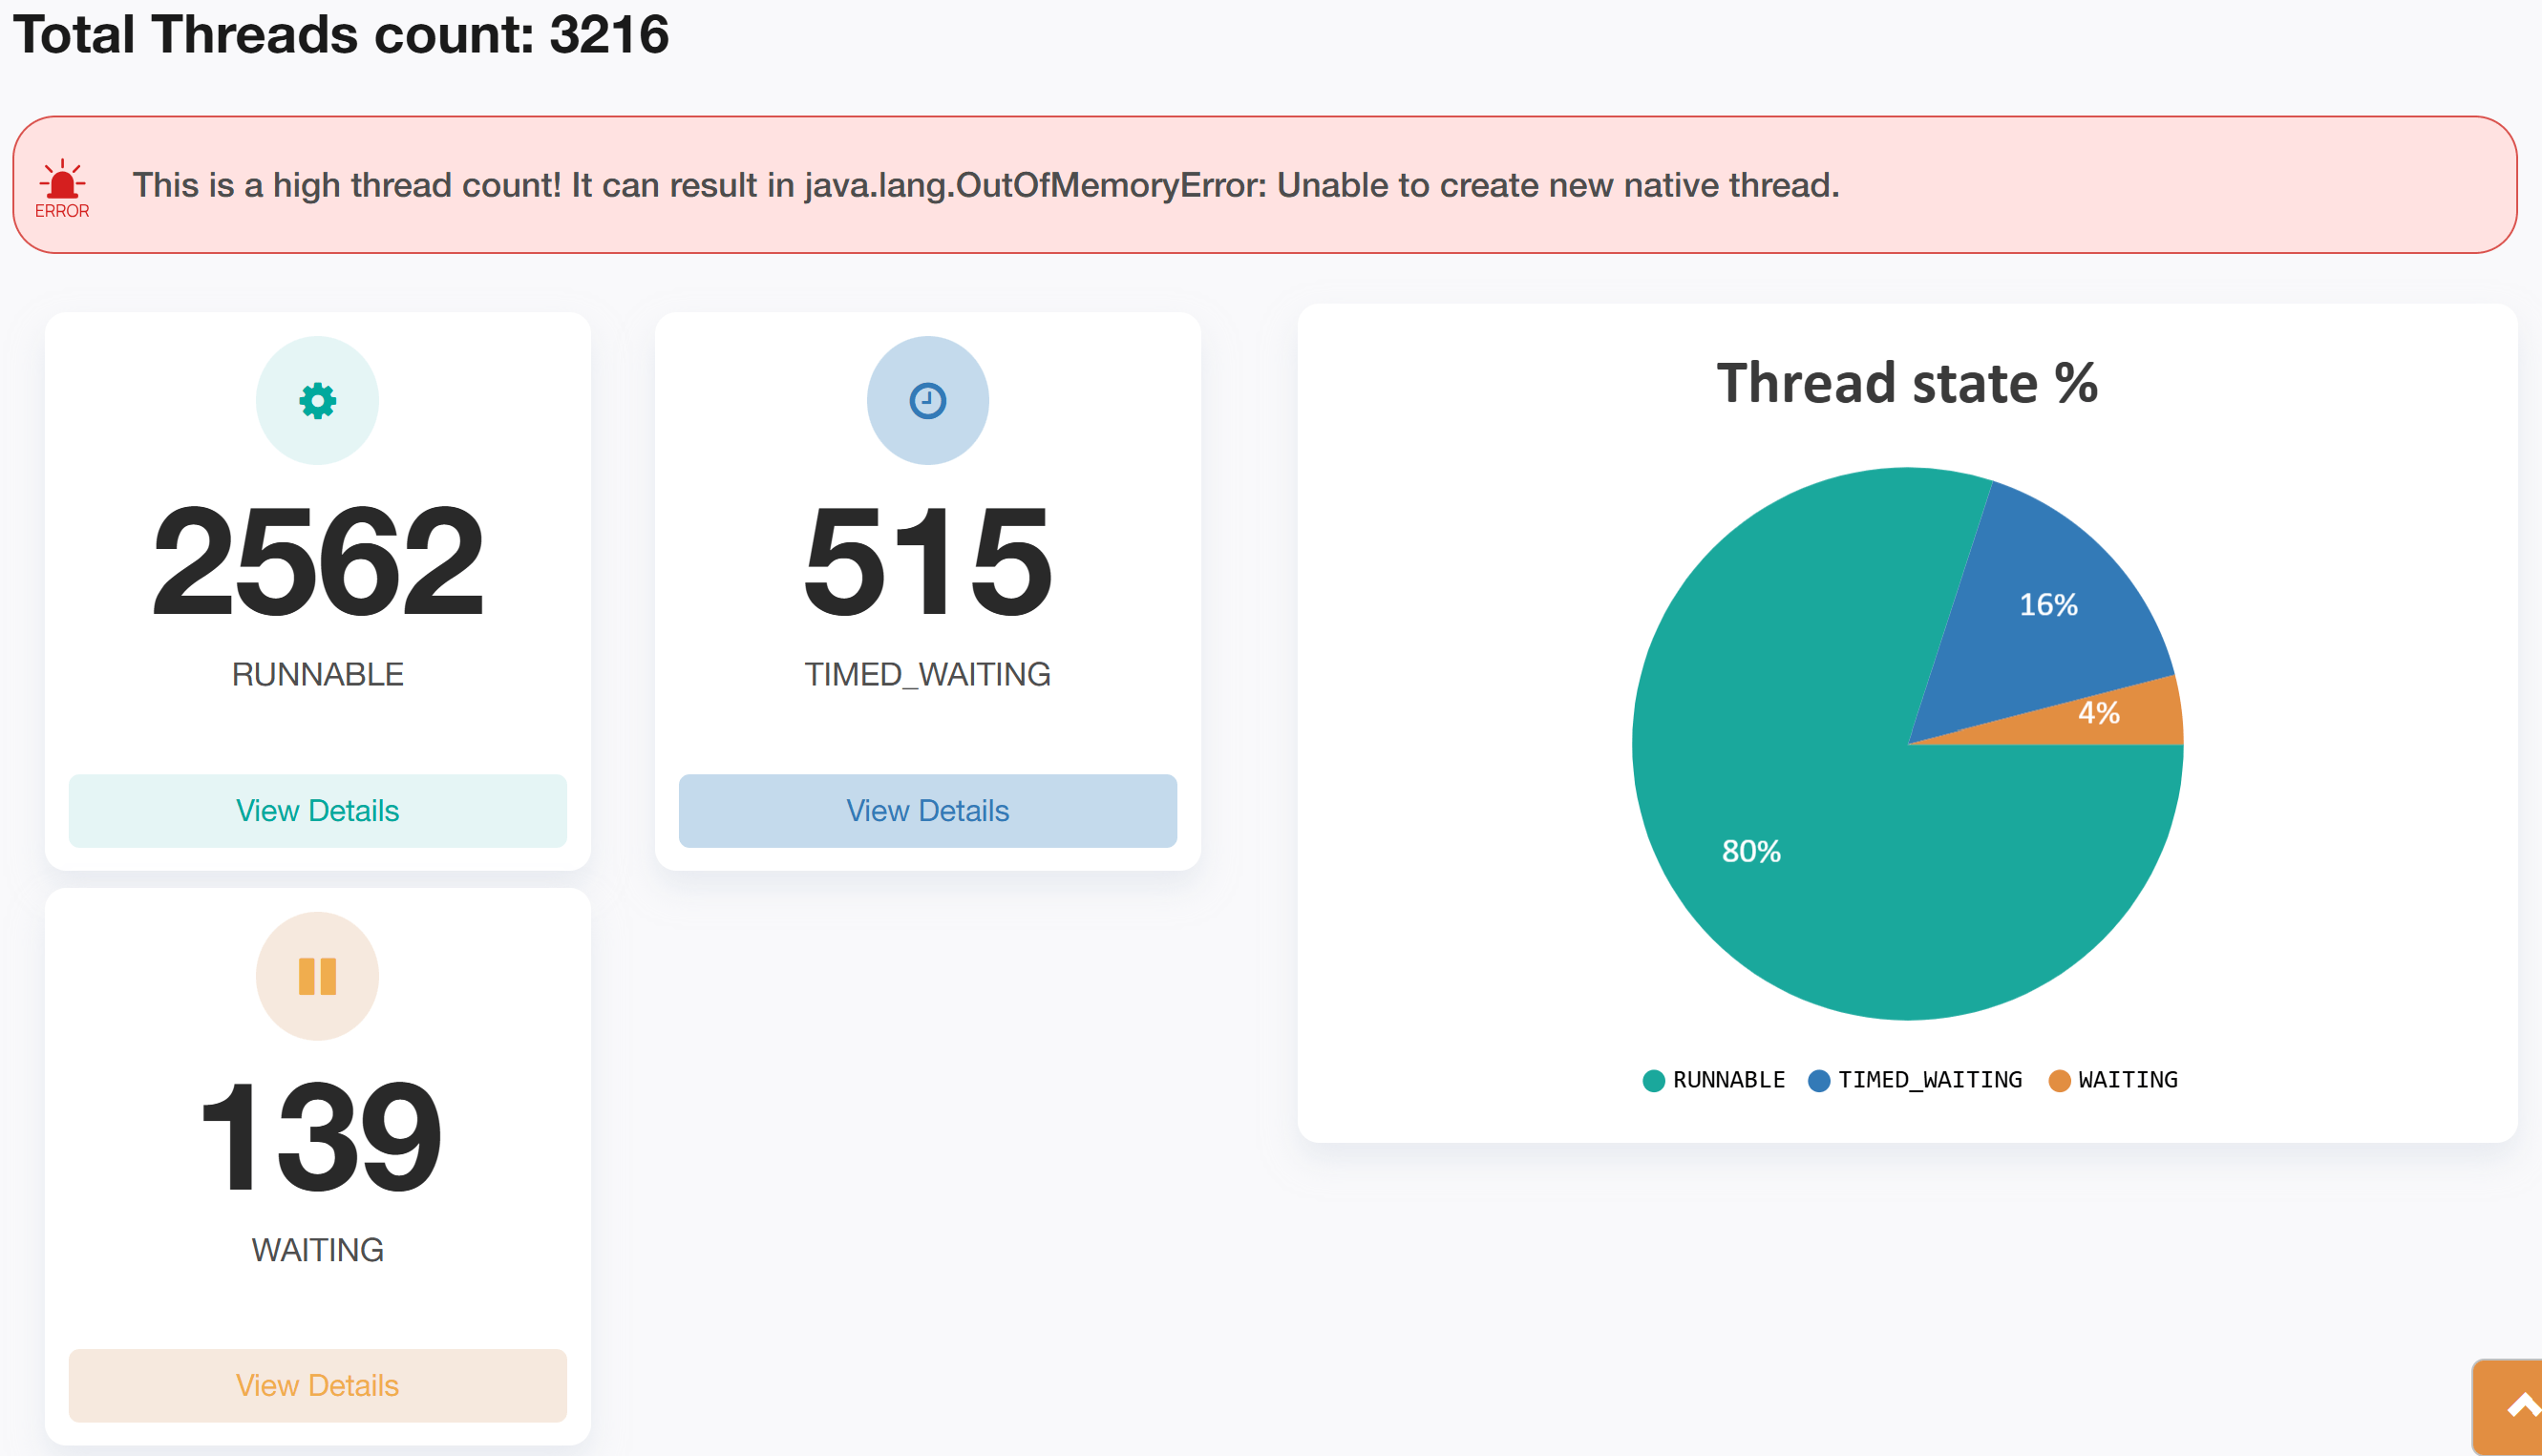Click the RUNNABLE gear icon
This screenshot has height=1456, width=2542.
tap(317, 401)
